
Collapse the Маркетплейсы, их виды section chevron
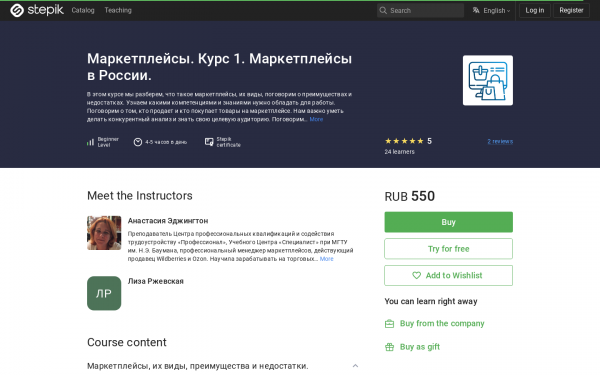pos(355,366)
